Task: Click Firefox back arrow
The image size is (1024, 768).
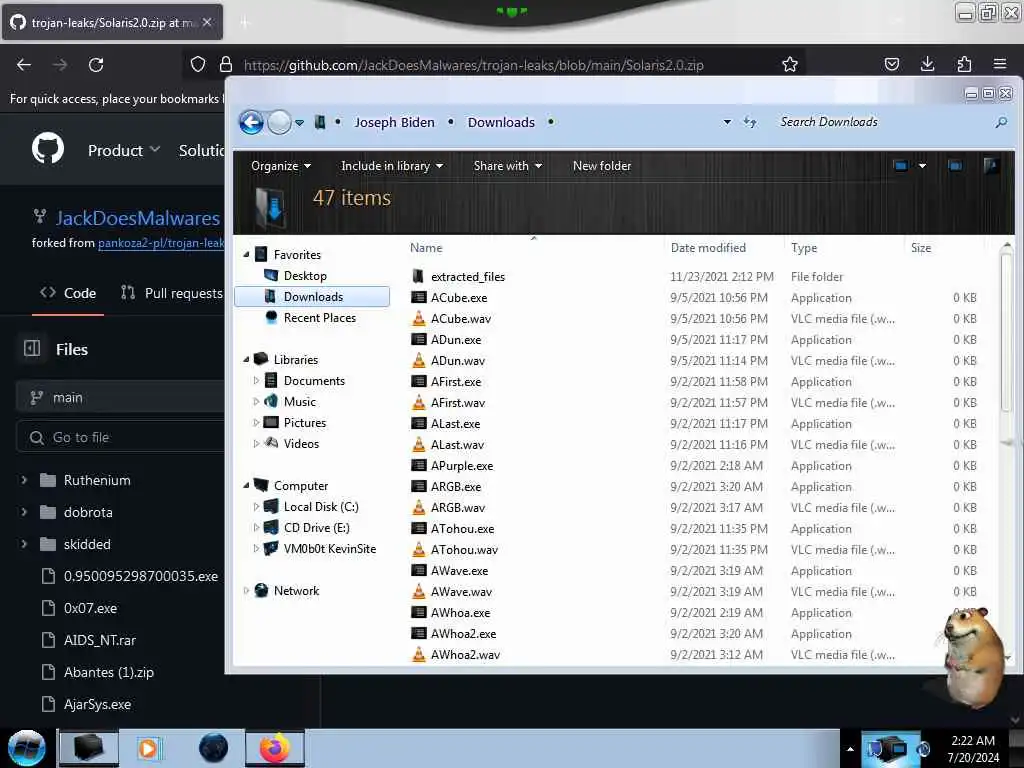Action: pos(24,65)
